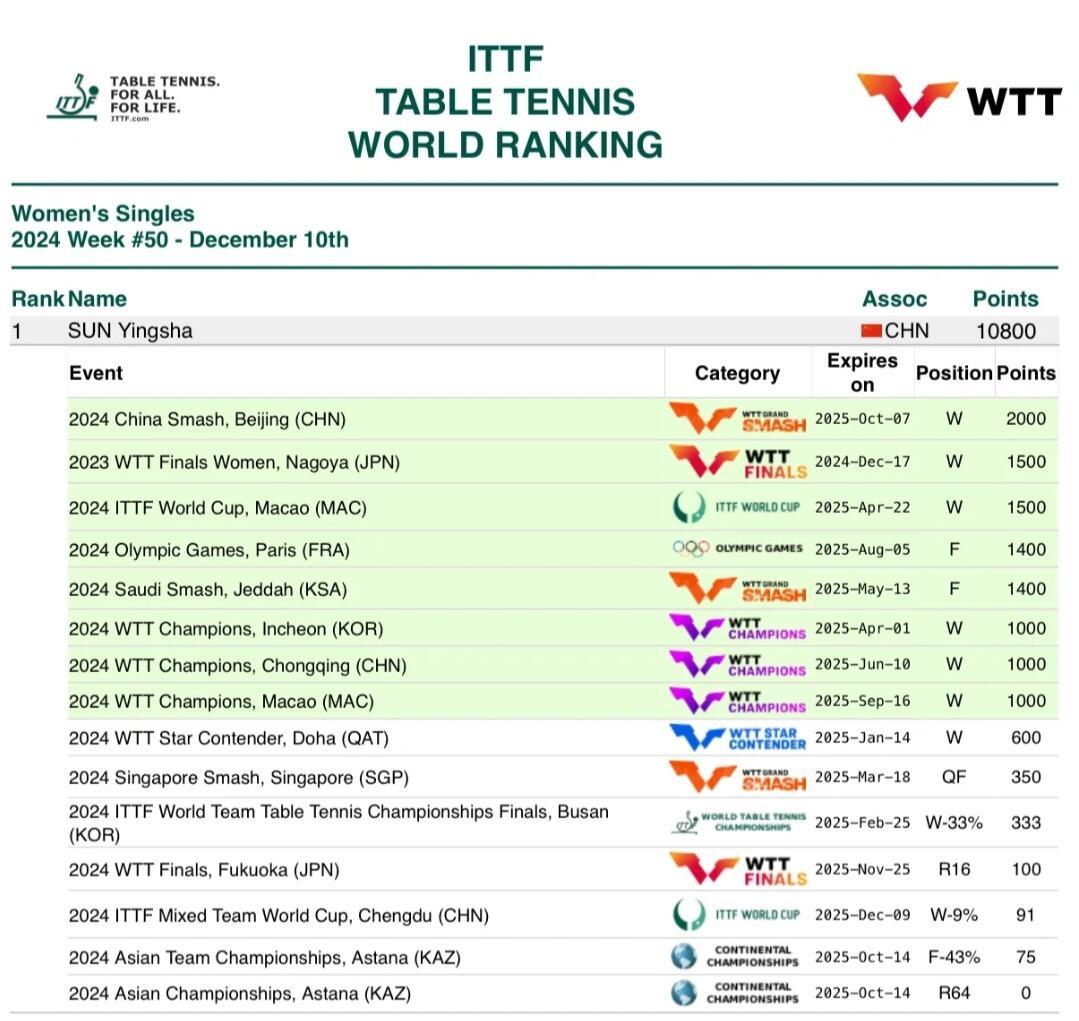Image resolution: width=1079 pixels, height=1021 pixels.
Task: Click WTT Champions logo in Chongqing row
Action: [738, 665]
